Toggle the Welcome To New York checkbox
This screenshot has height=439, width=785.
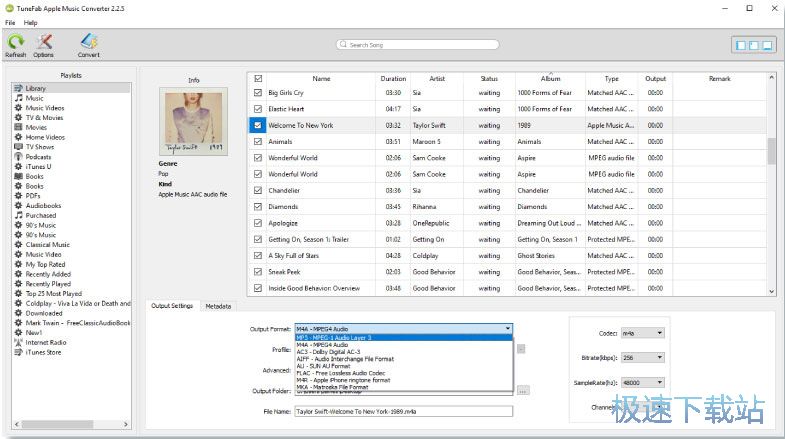[x=258, y=125]
